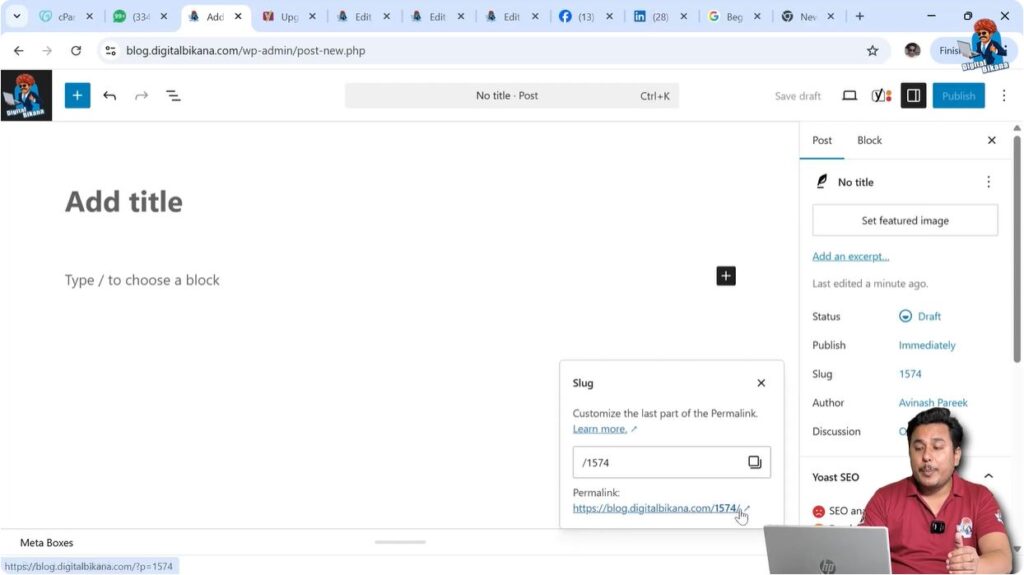Open the editor Options three-dot menu
Screen dimensions: 1024x575
coord(1004,96)
